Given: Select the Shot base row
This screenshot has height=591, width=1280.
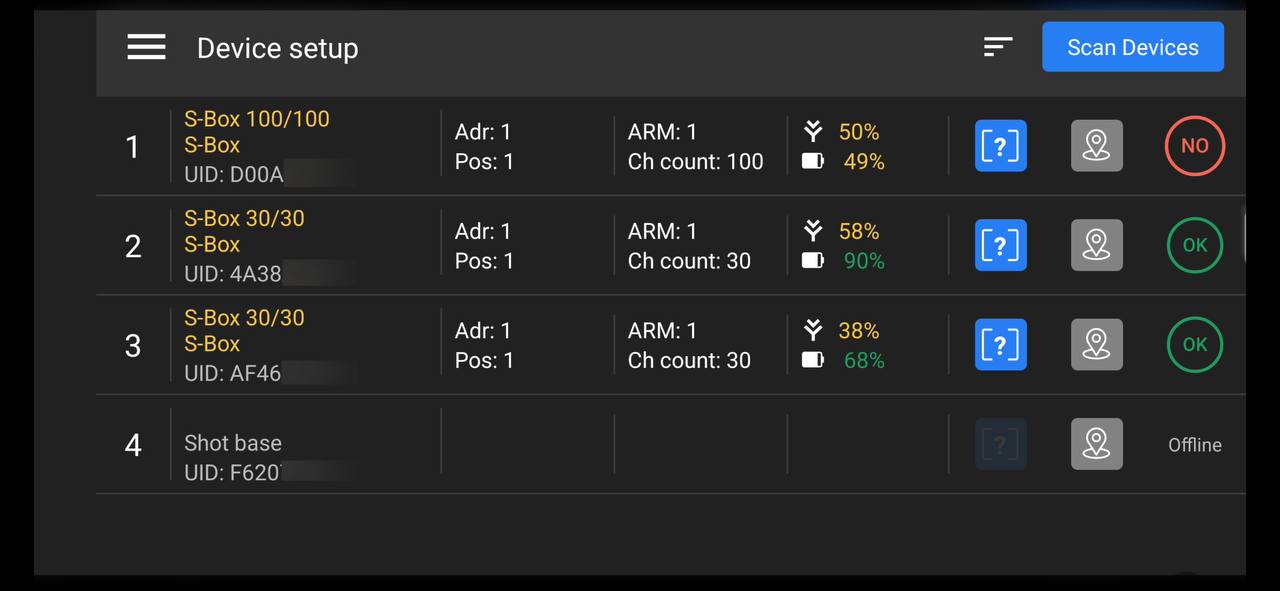Looking at the screenshot, I should (233, 444).
